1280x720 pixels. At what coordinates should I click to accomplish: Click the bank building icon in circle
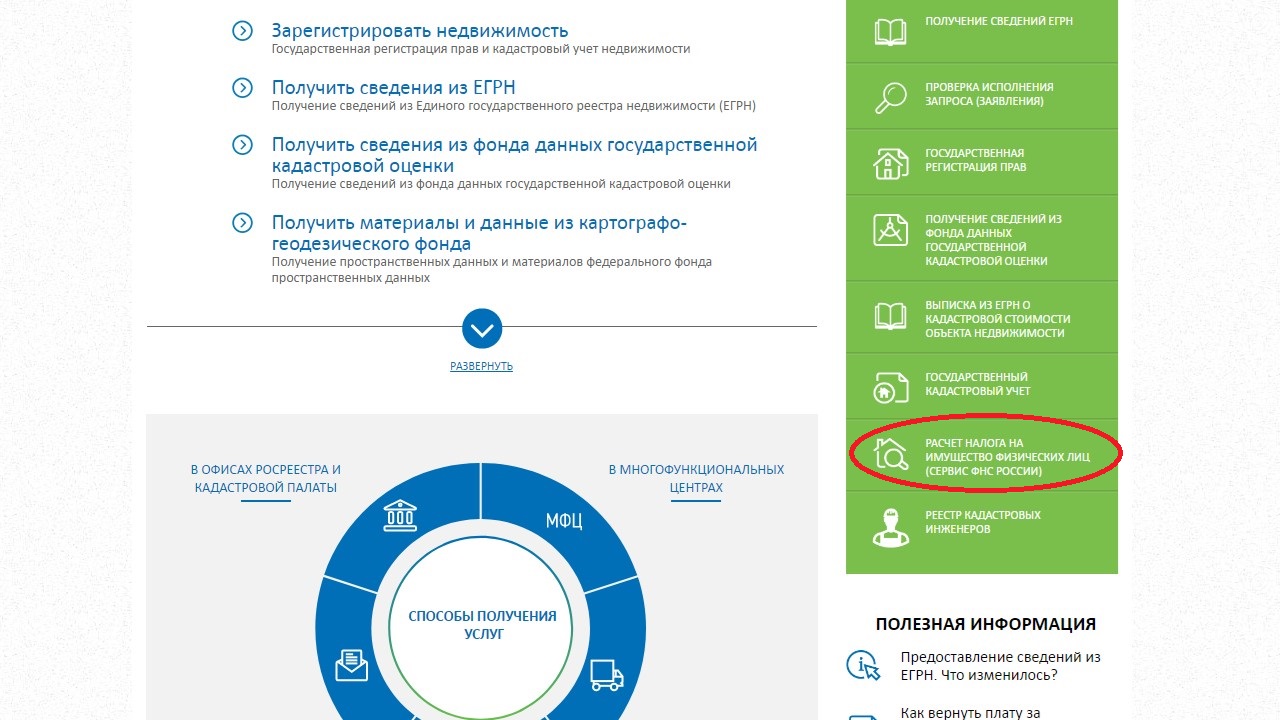coord(400,516)
